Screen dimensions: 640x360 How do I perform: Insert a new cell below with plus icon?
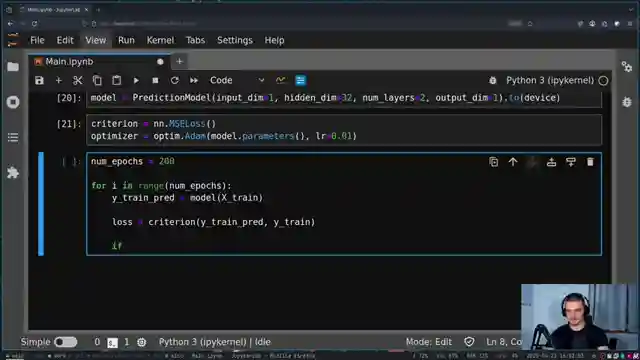click(58, 80)
